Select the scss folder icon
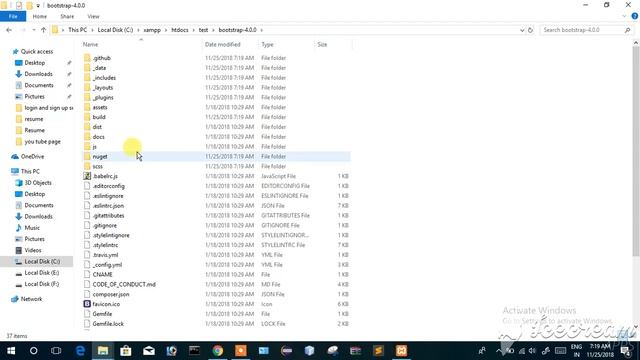This screenshot has width=640, height=360. pos(87,166)
